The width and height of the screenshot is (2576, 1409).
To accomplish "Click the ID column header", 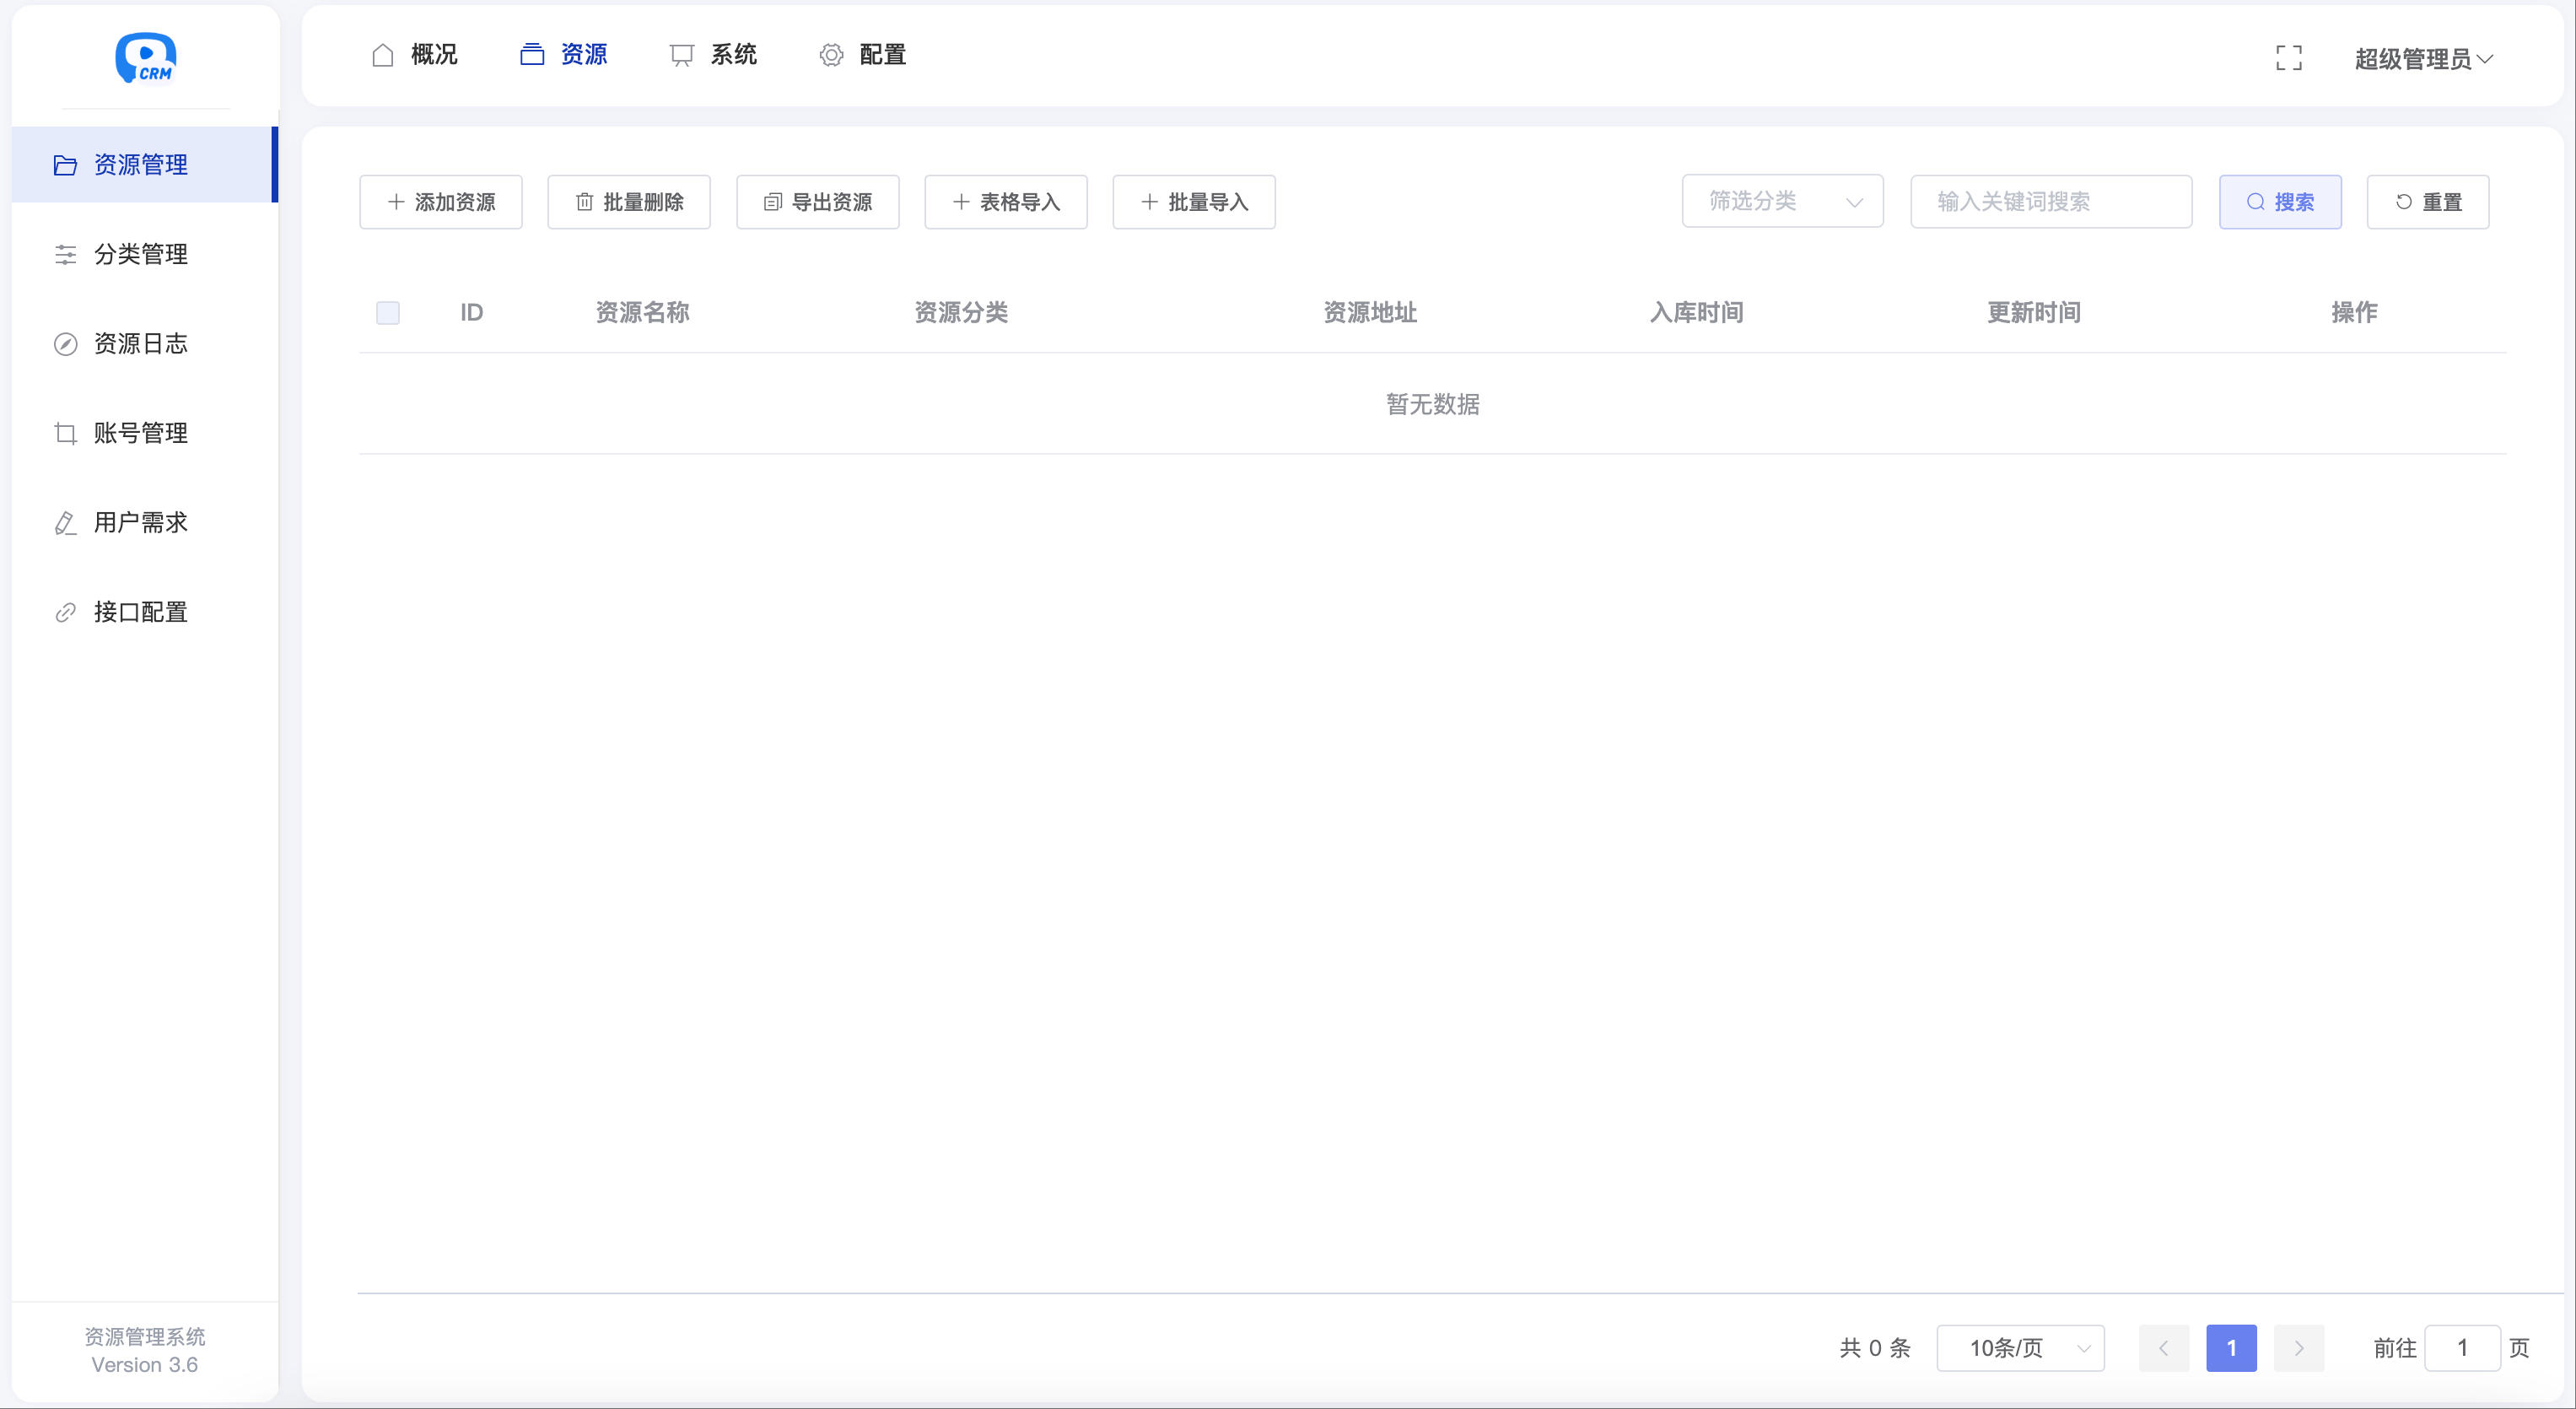I will (x=472, y=313).
